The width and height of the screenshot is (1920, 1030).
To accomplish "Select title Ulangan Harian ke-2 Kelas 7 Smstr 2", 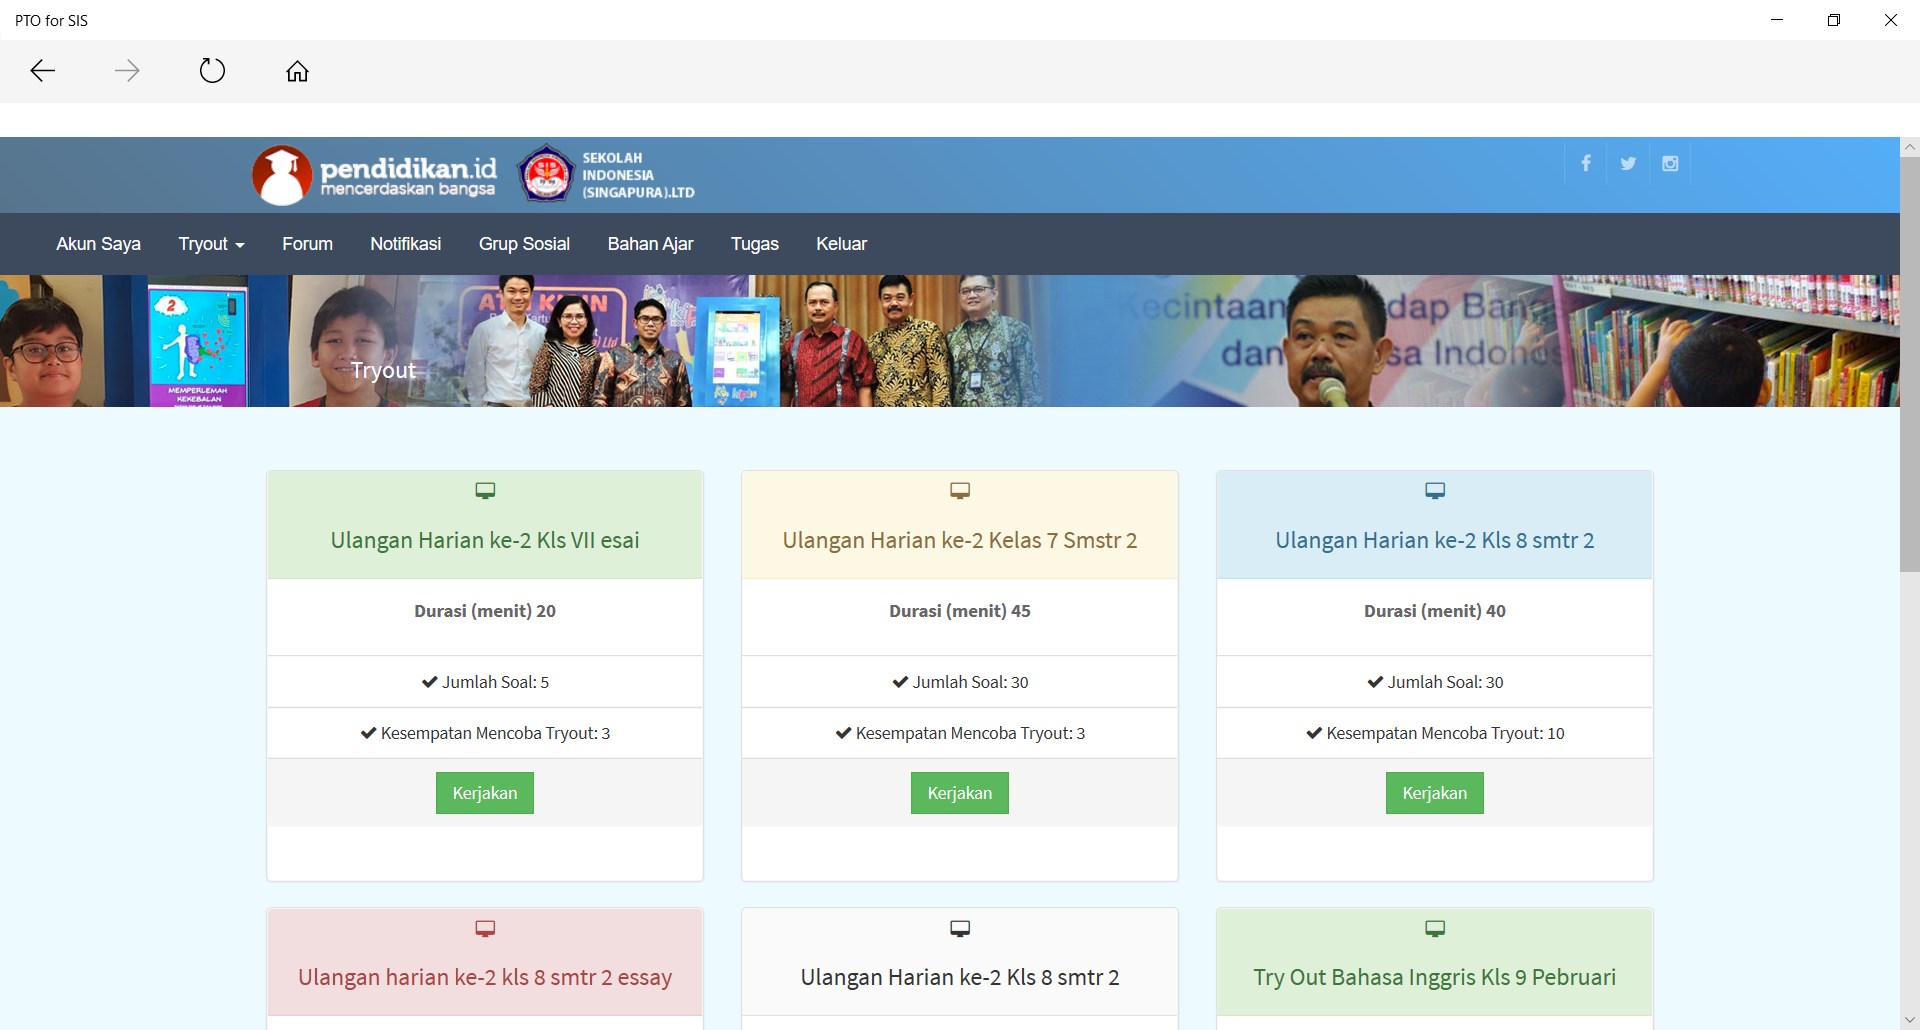I will point(960,540).
